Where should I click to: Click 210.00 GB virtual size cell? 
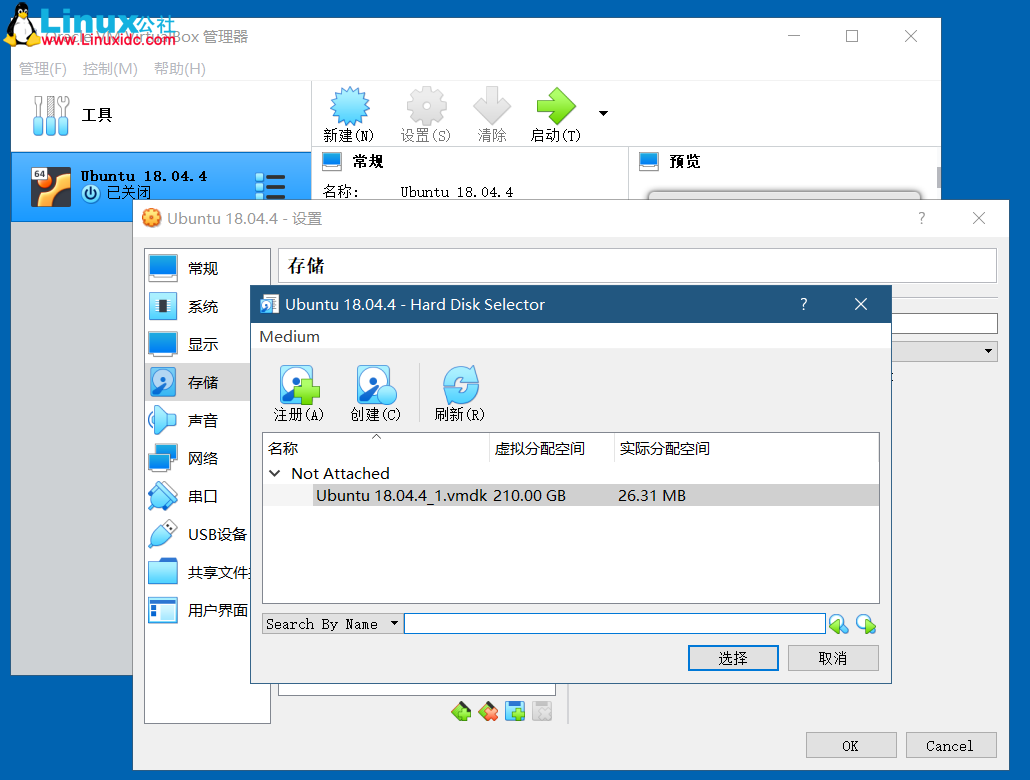pyautogui.click(x=529, y=495)
